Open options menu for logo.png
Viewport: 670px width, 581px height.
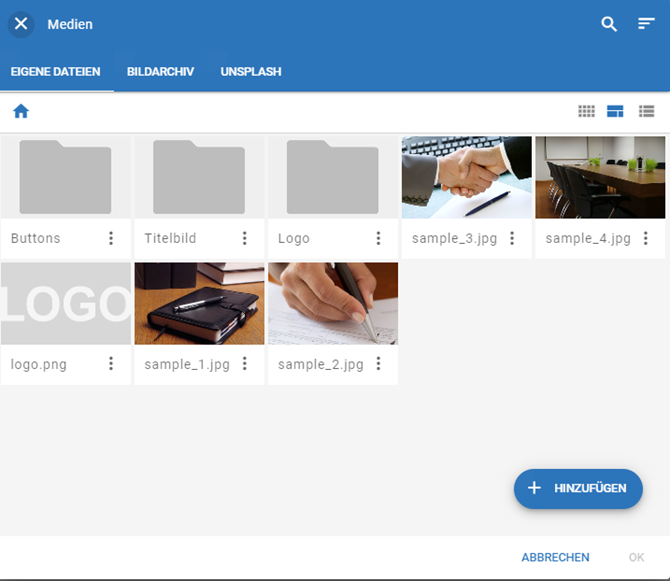click(x=111, y=364)
